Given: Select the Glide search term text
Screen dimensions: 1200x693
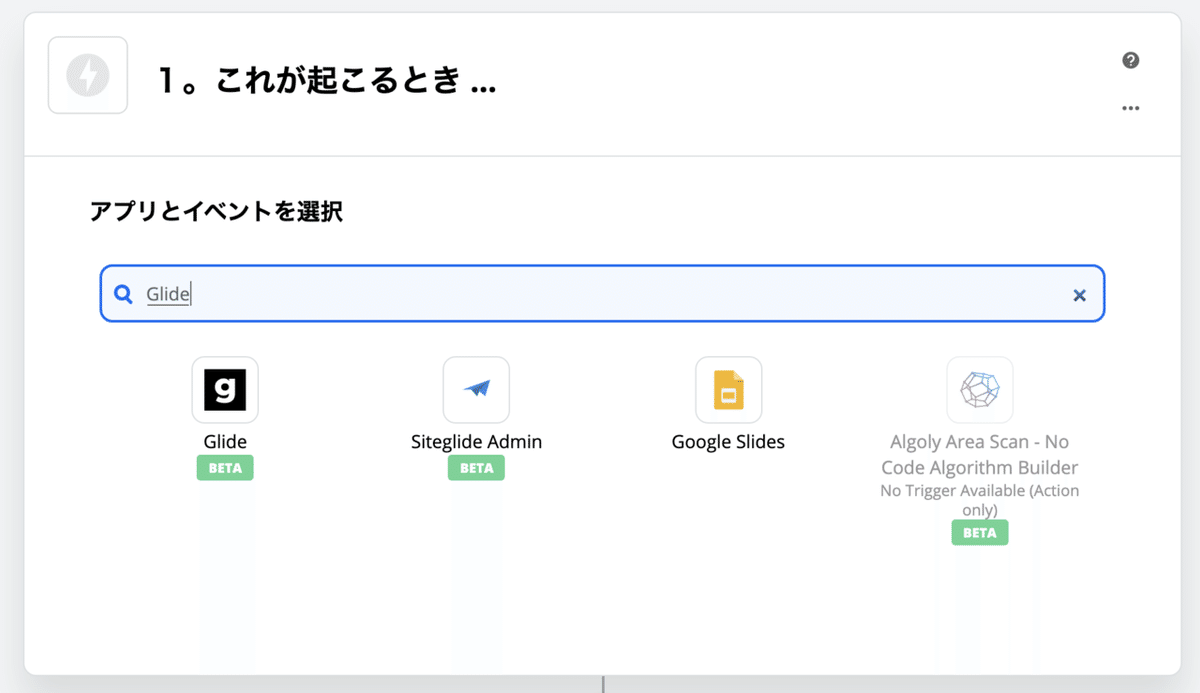Looking at the screenshot, I should click(168, 293).
